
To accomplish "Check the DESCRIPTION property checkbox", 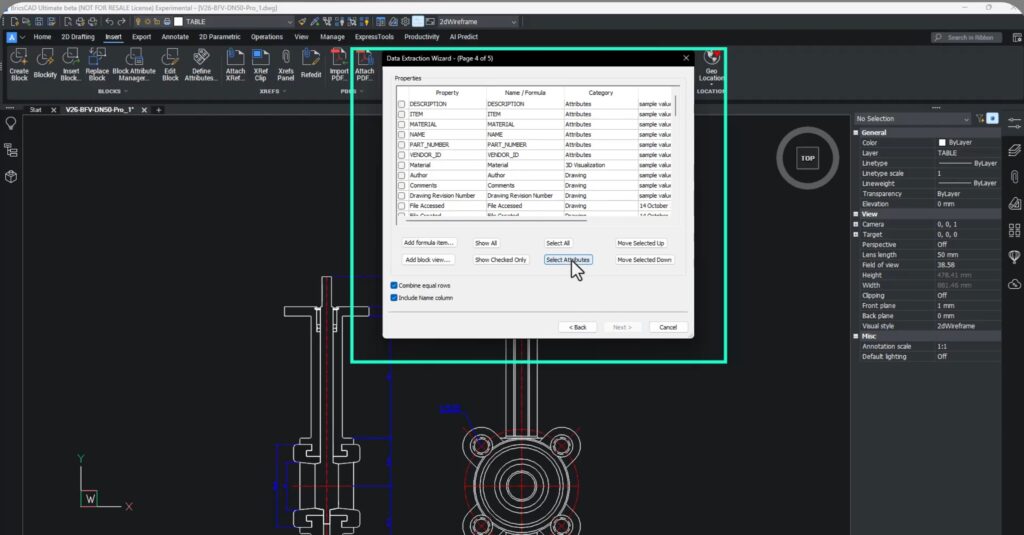I will (402, 105).
